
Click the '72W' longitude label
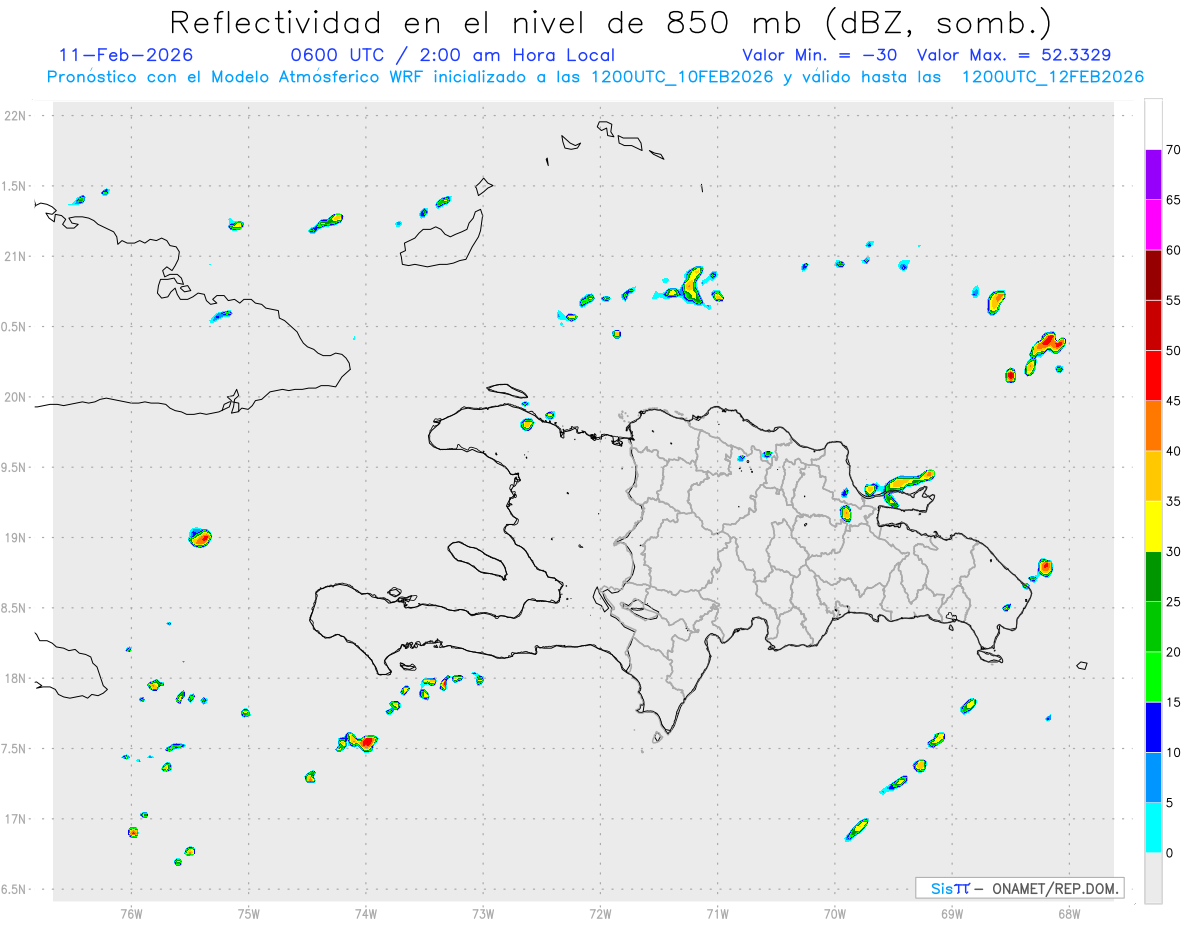coord(600,913)
